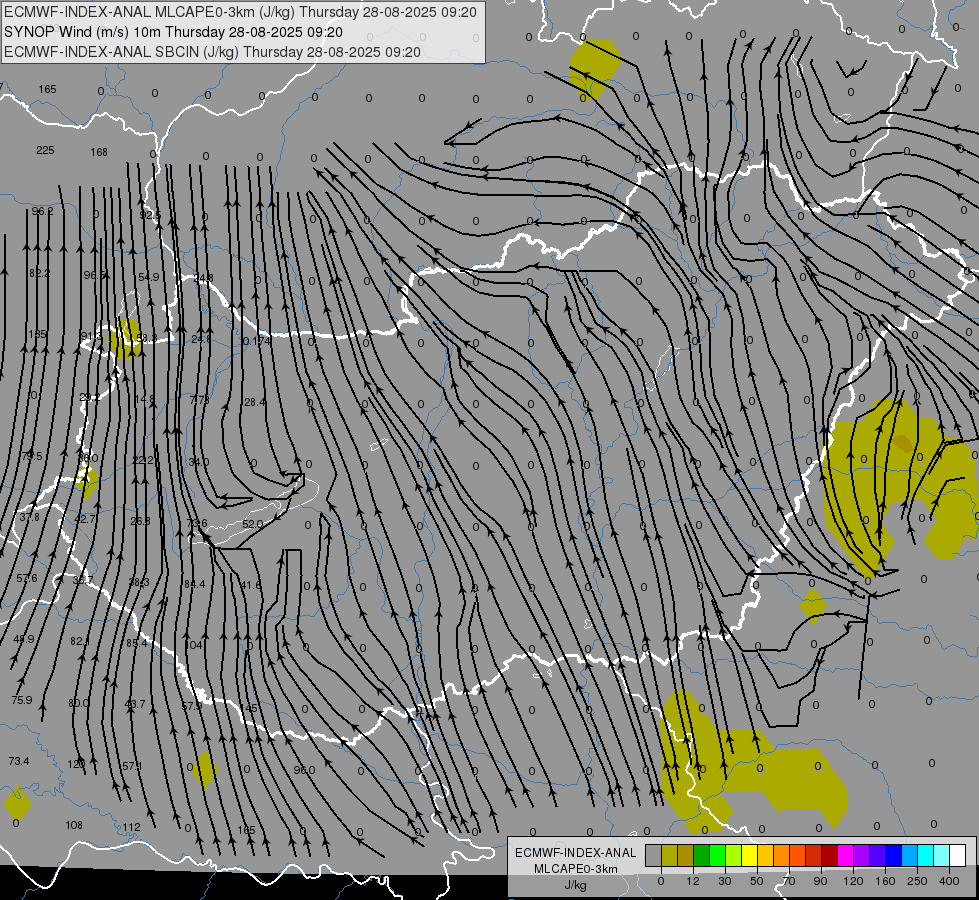This screenshot has width=979, height=900.
Task: Click the legend tick value '160'
Action: (886, 881)
